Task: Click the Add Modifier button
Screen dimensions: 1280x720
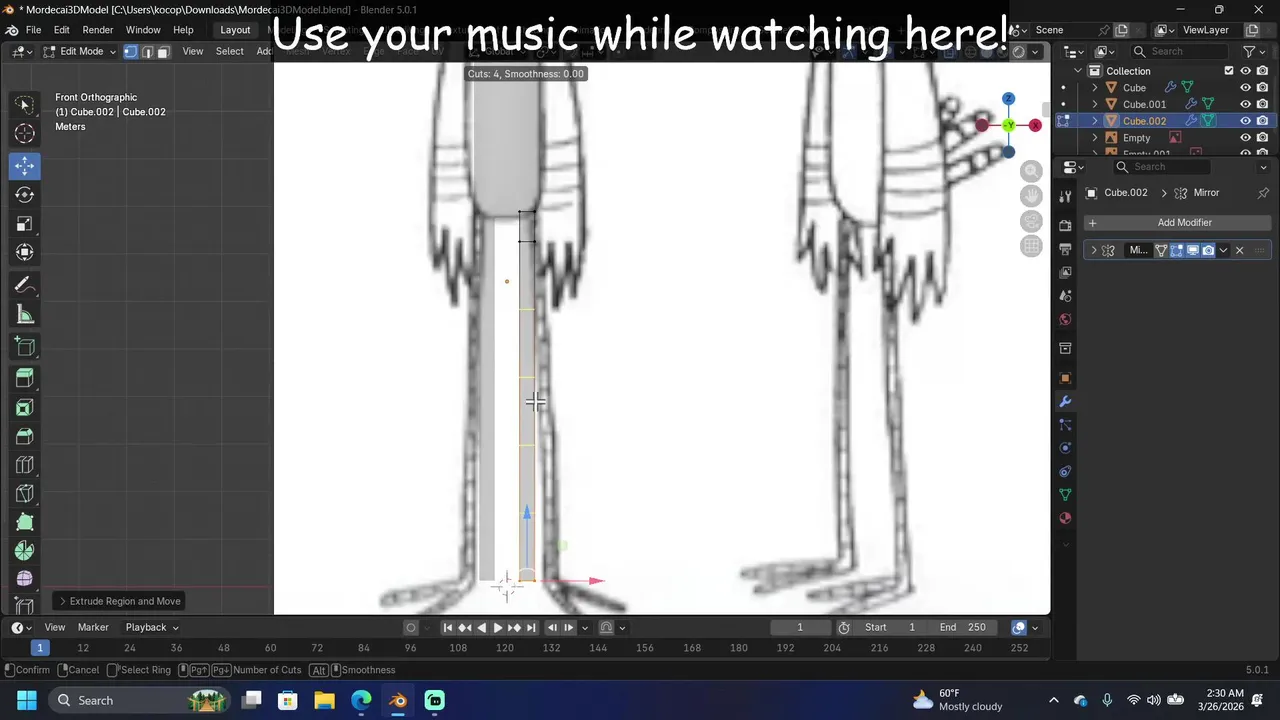Action: [1177, 223]
